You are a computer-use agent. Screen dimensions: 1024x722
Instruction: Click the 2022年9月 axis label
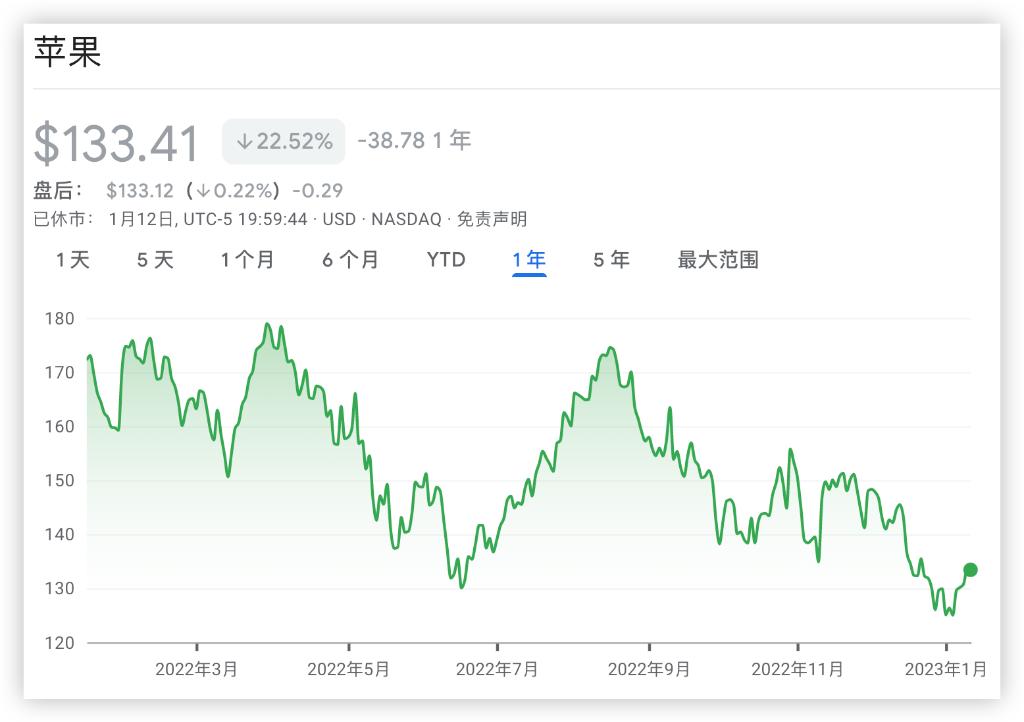tap(648, 669)
